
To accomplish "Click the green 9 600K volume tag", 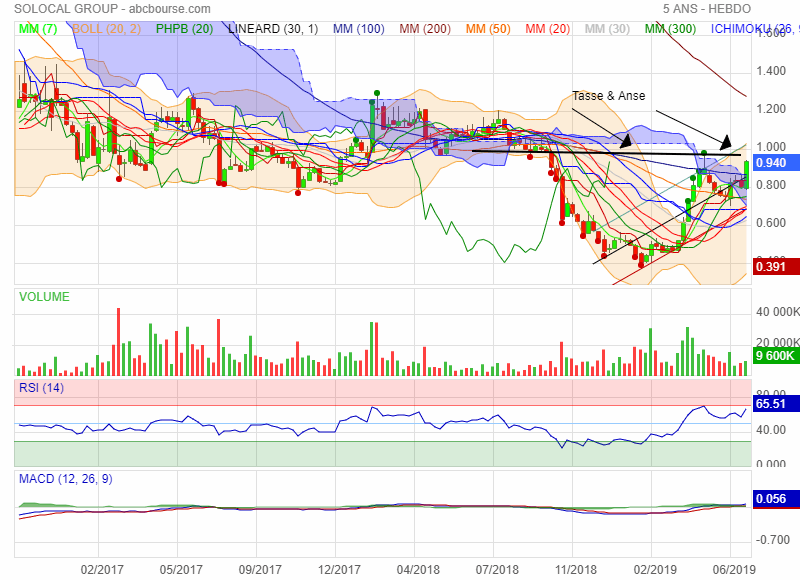I will [x=777, y=355].
